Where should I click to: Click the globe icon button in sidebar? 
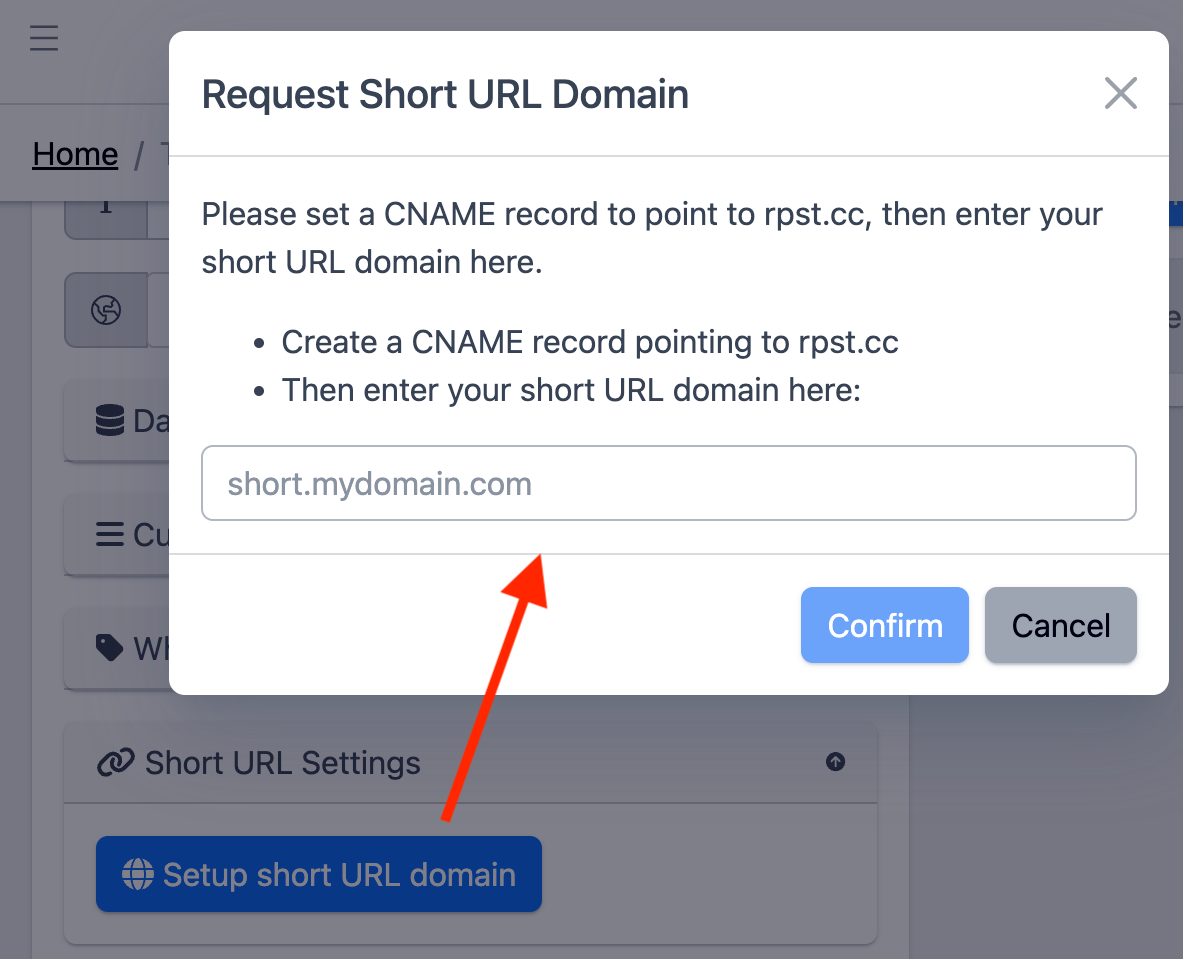point(106,310)
